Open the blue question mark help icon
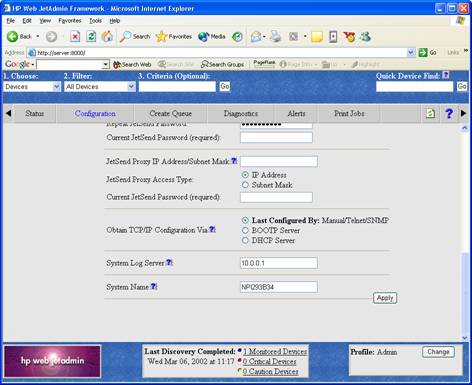Screen dimensions: 472x385 (x=449, y=114)
